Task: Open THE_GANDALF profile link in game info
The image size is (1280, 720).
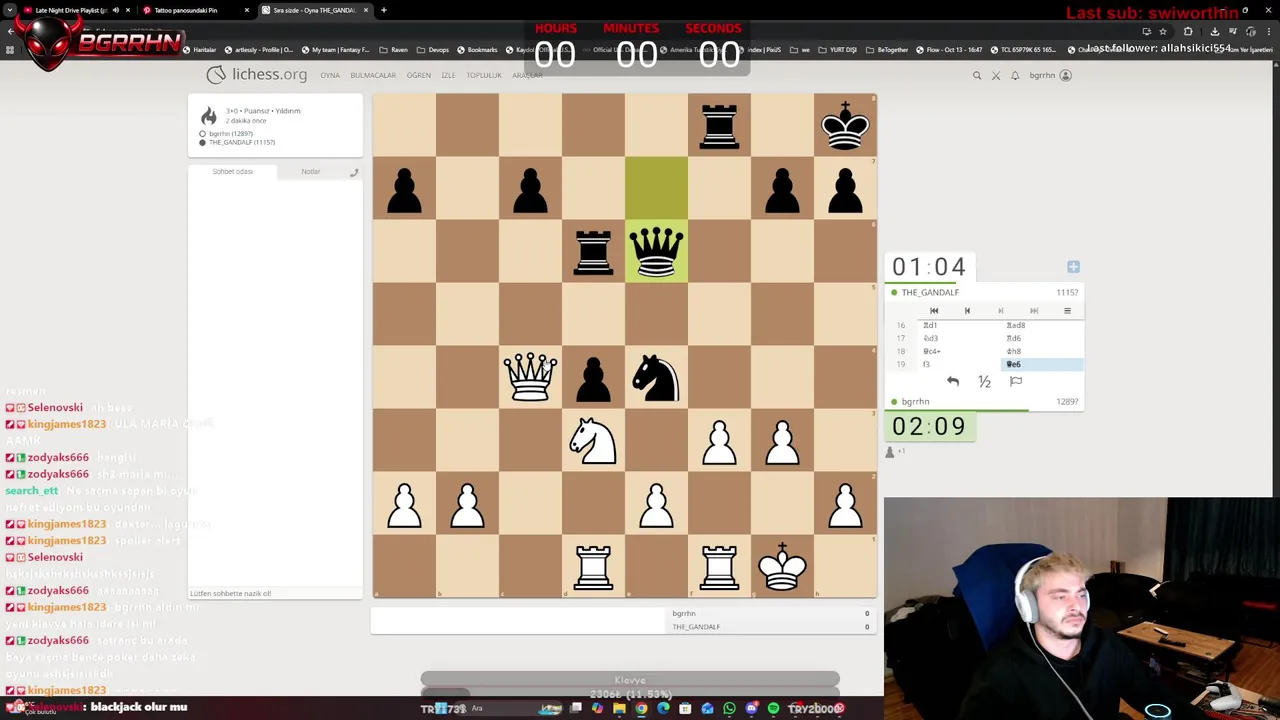Action: pyautogui.click(x=241, y=142)
